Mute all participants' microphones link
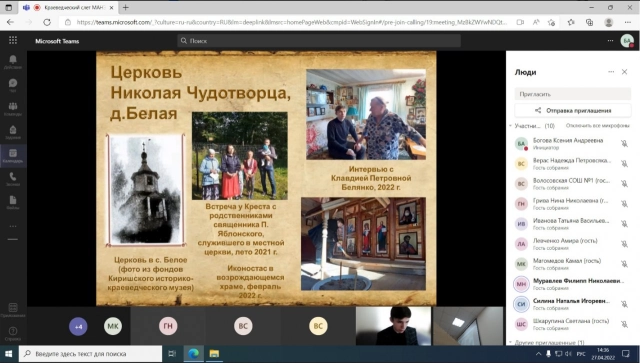This screenshot has height=363, width=640. point(598,126)
